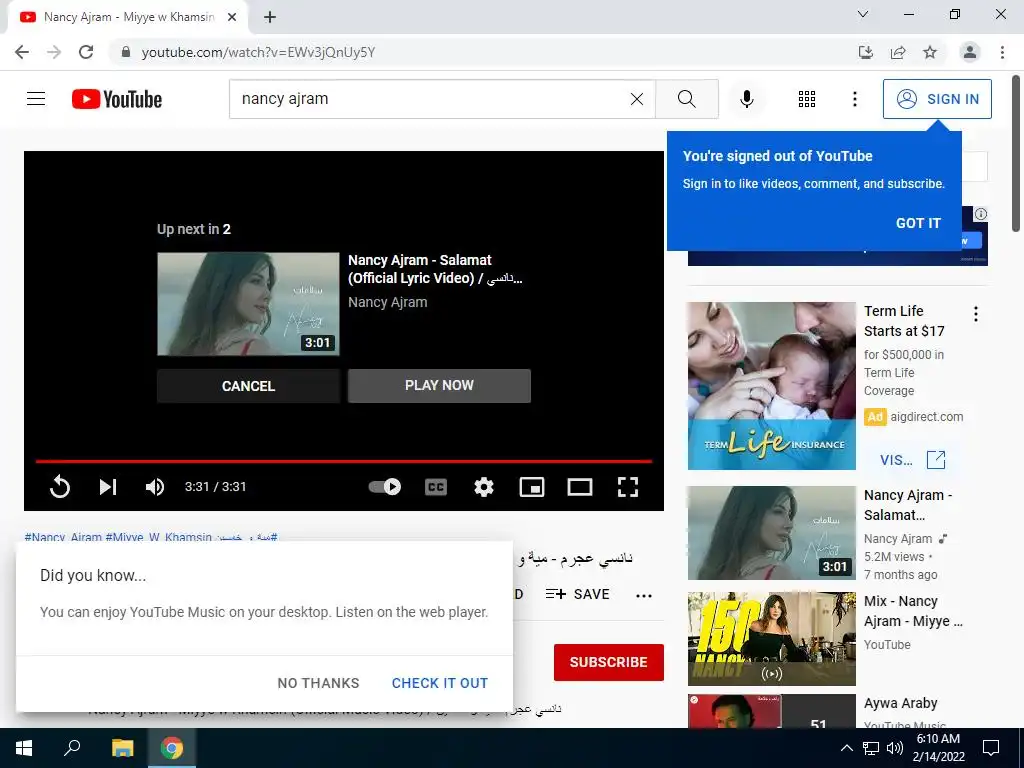Switch to theater mode
Image resolution: width=1024 pixels, height=768 pixels.
tap(580, 487)
